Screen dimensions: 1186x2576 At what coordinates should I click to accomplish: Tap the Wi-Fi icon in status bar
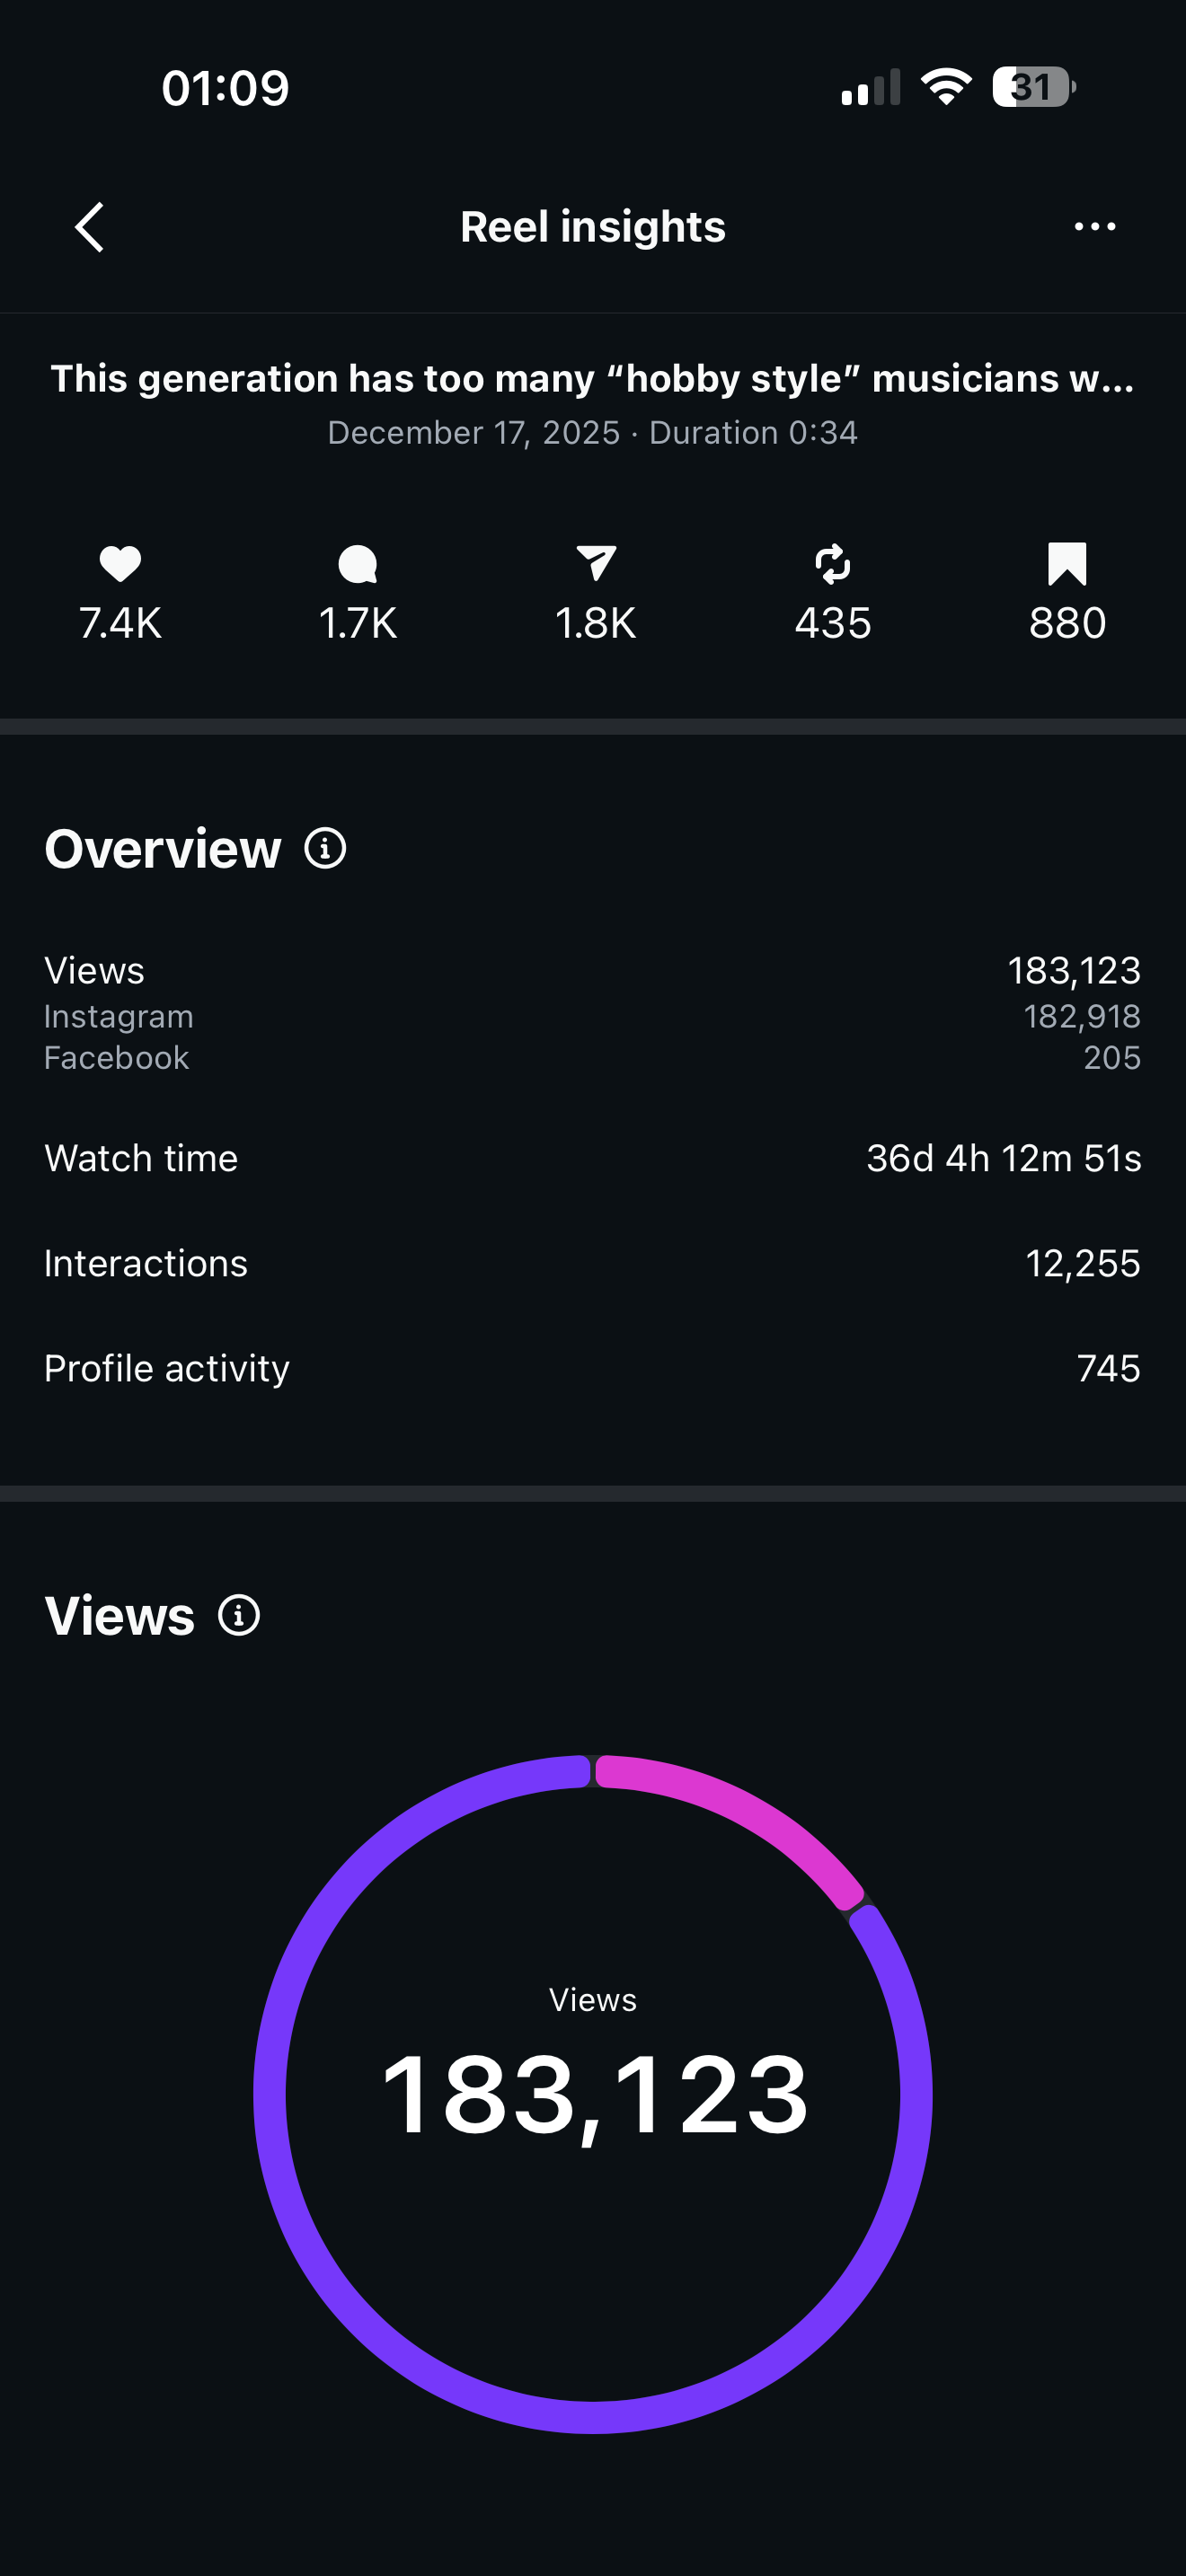[946, 87]
